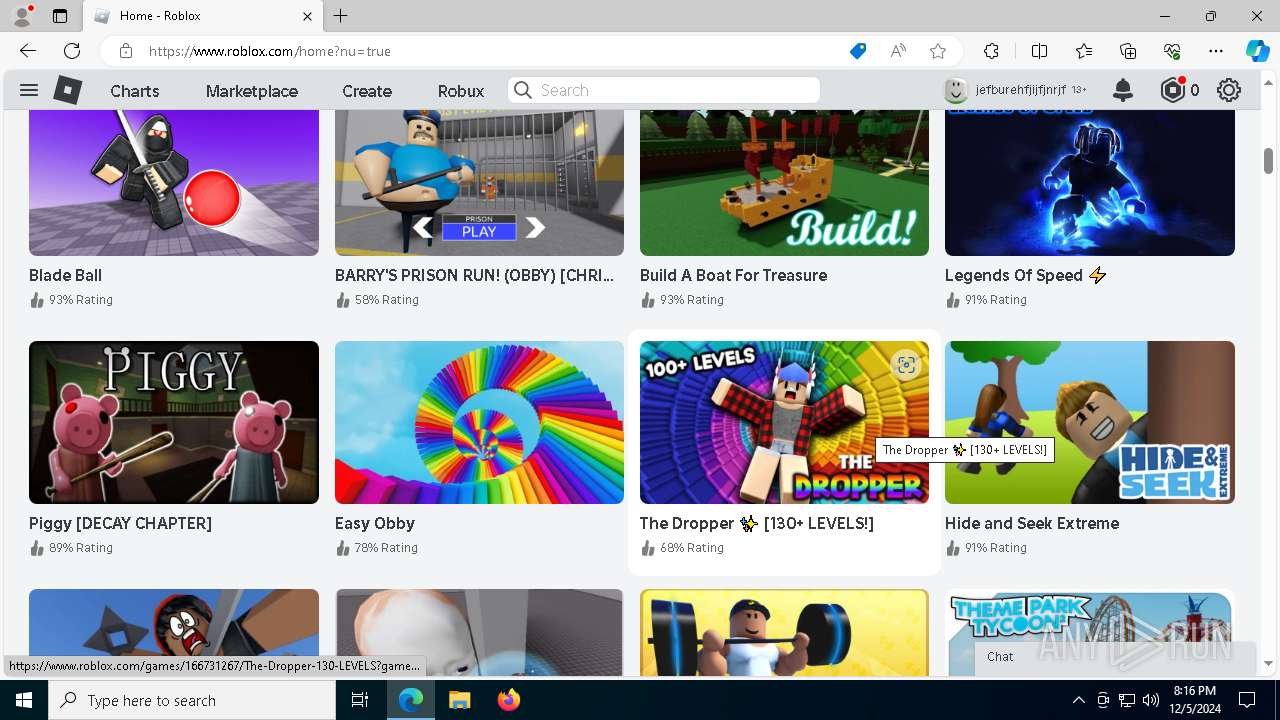Open the favorites list
This screenshot has width=1280, height=720.
pos(1084,51)
